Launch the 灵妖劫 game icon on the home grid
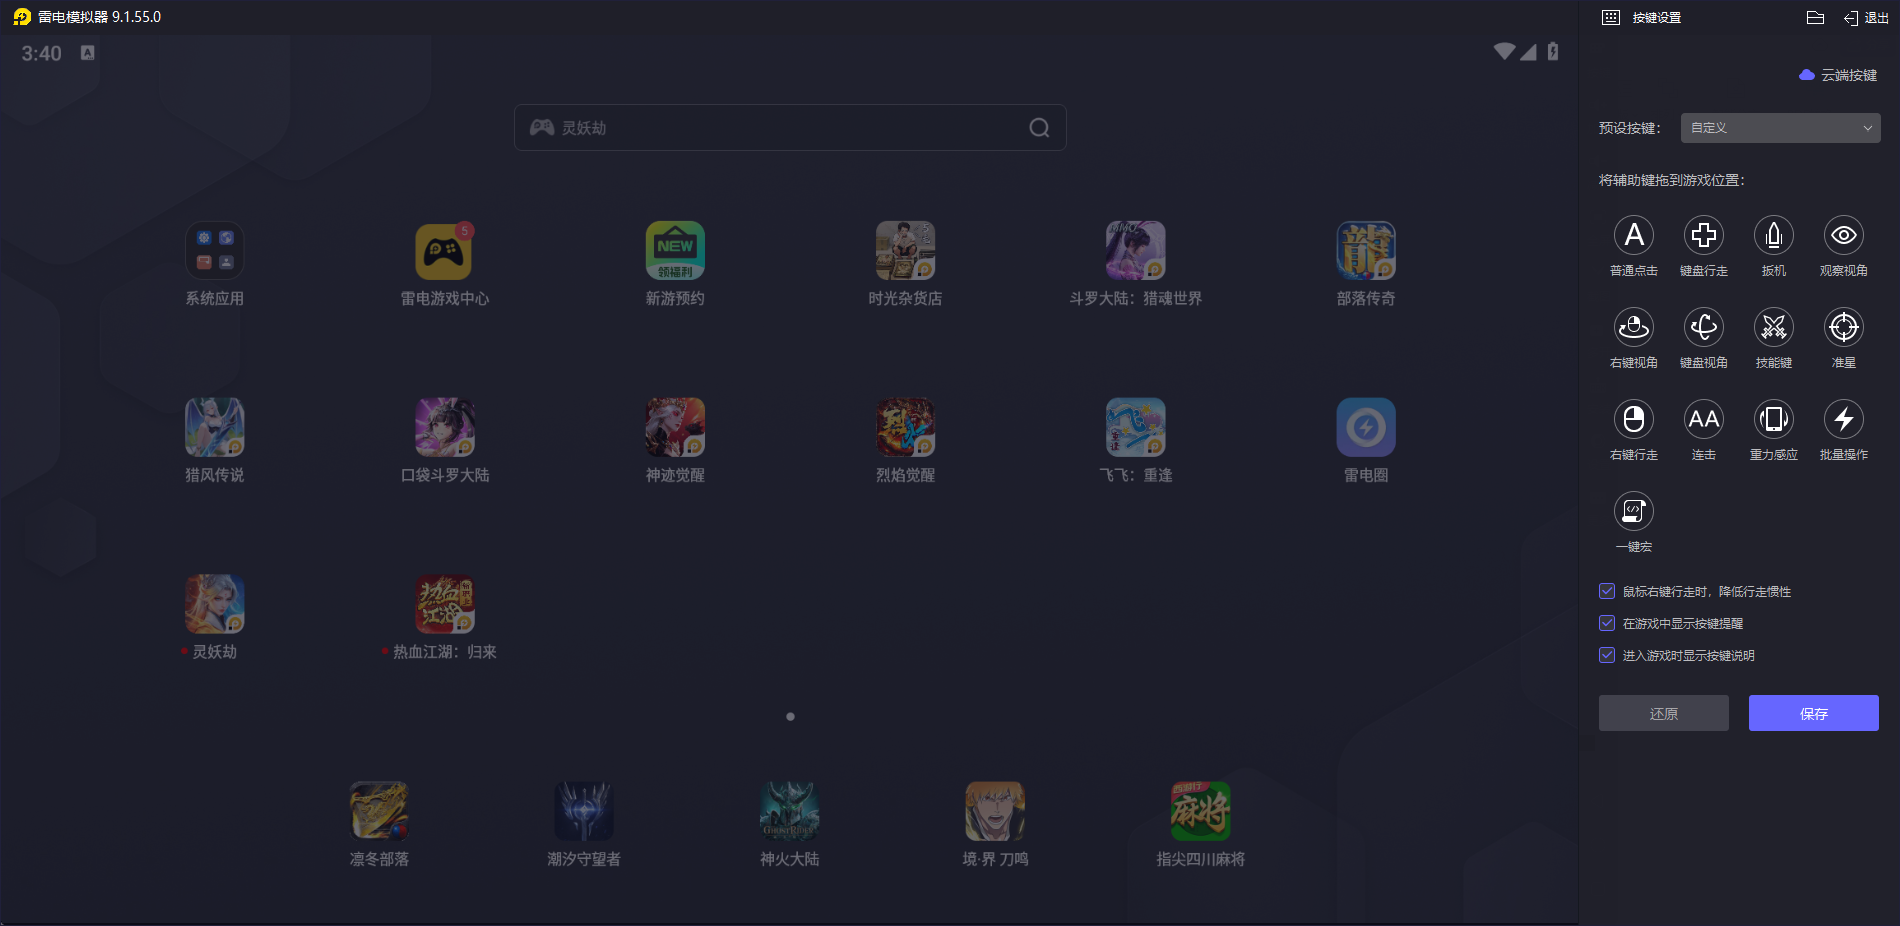 (x=215, y=604)
